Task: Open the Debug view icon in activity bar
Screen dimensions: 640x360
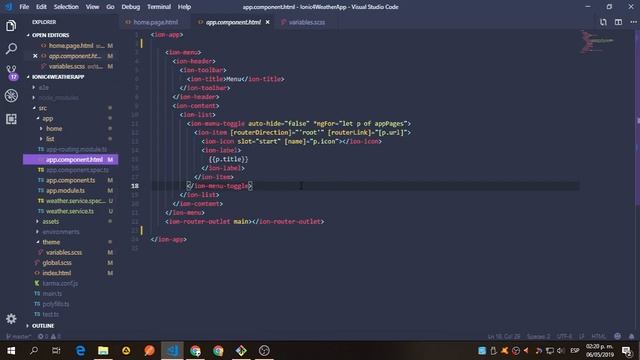Action: pyautogui.click(x=11, y=96)
